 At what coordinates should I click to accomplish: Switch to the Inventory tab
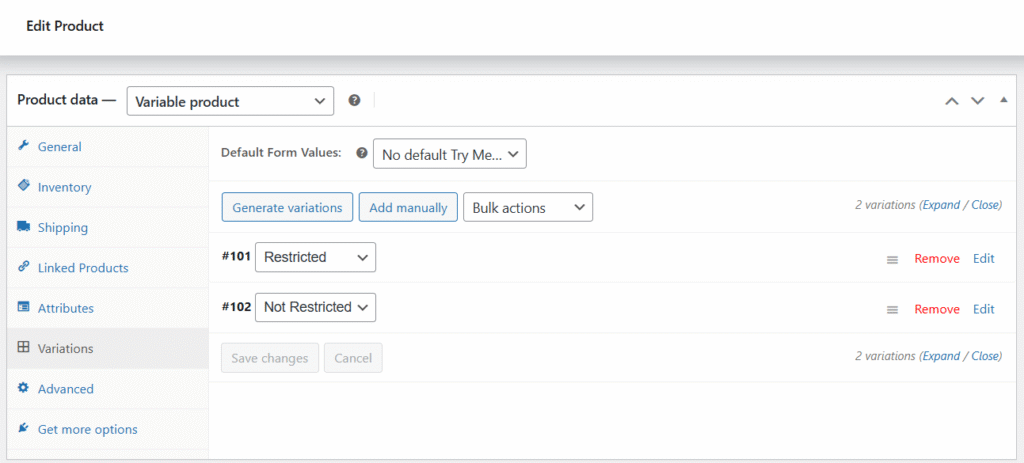click(64, 187)
